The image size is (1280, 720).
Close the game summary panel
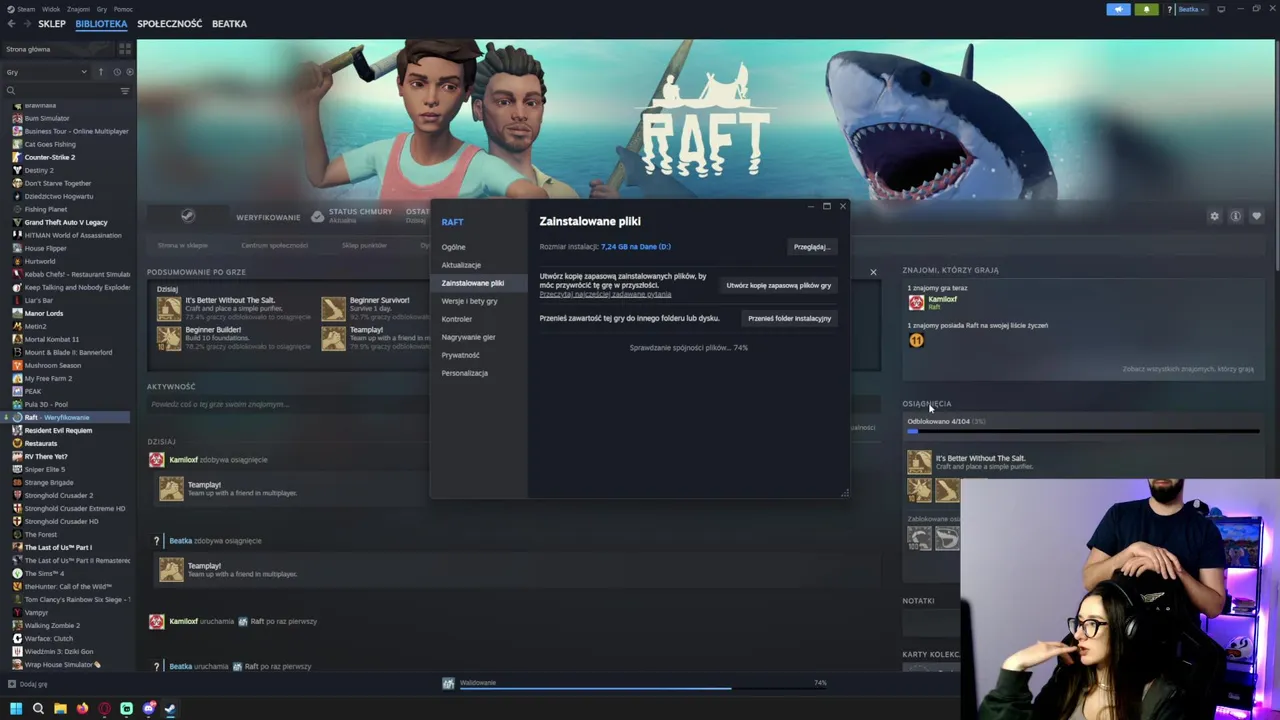point(873,272)
